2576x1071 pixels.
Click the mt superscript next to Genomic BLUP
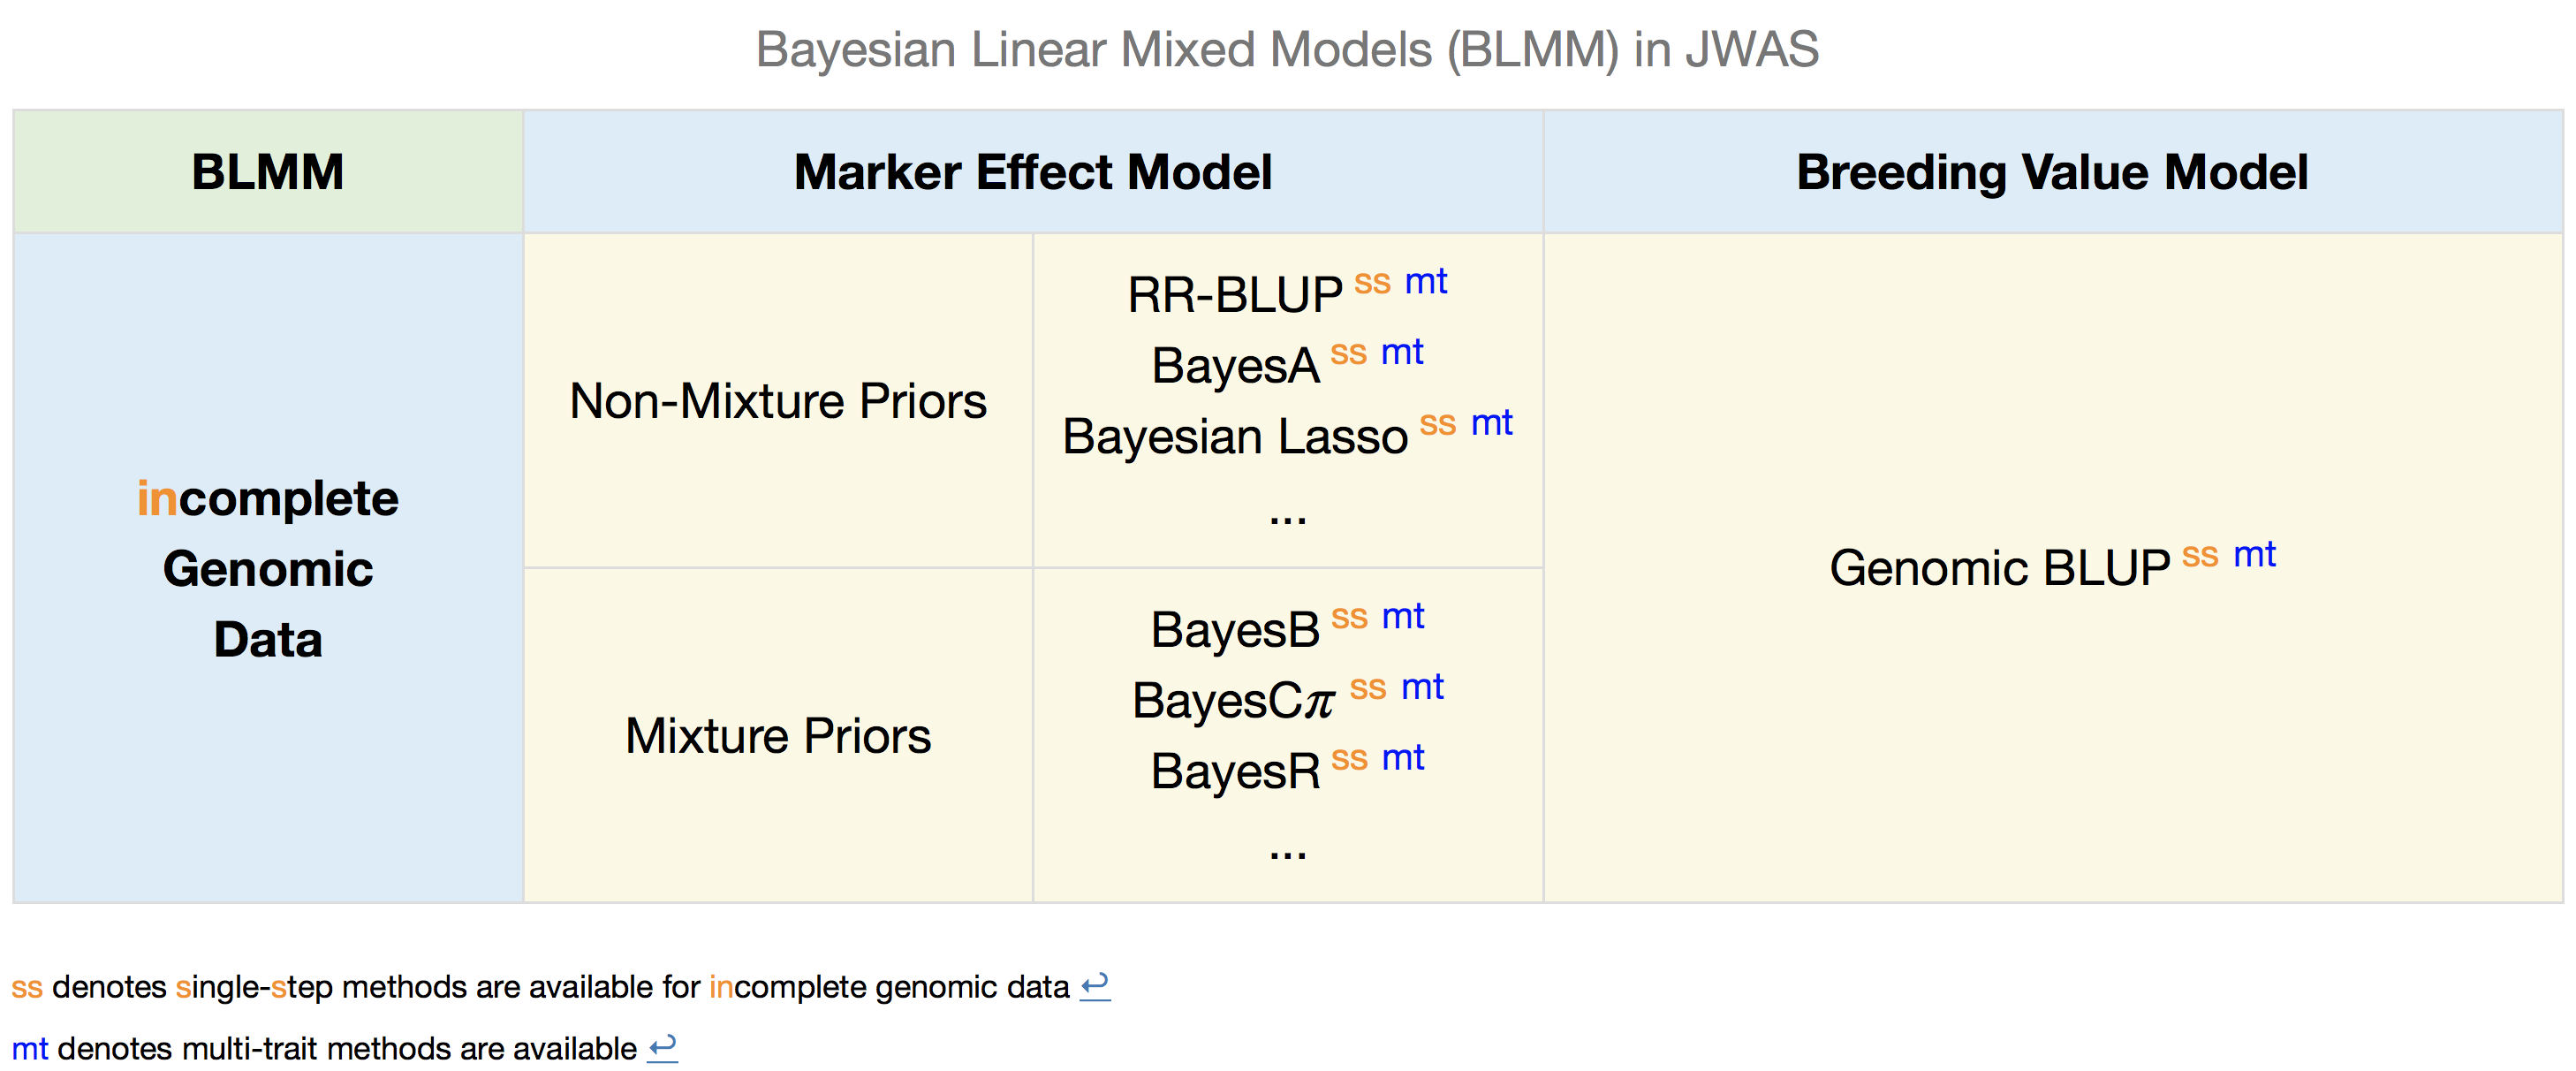(2255, 554)
